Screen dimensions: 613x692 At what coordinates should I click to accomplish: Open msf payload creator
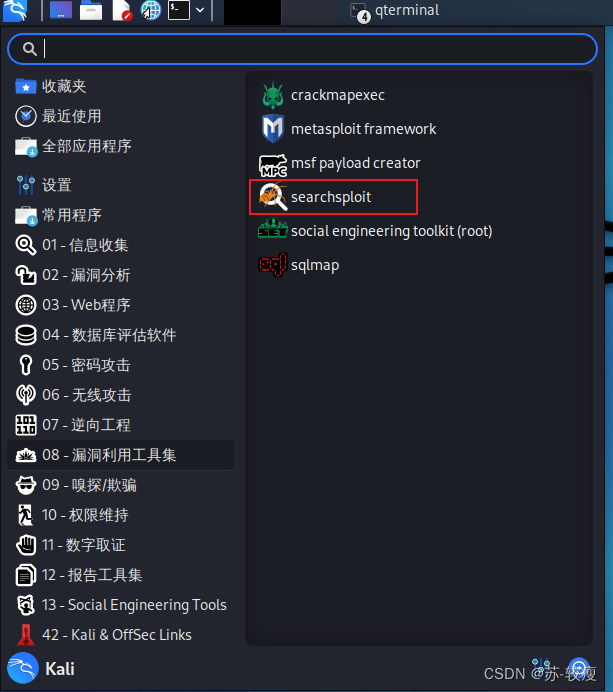[x=340, y=163]
